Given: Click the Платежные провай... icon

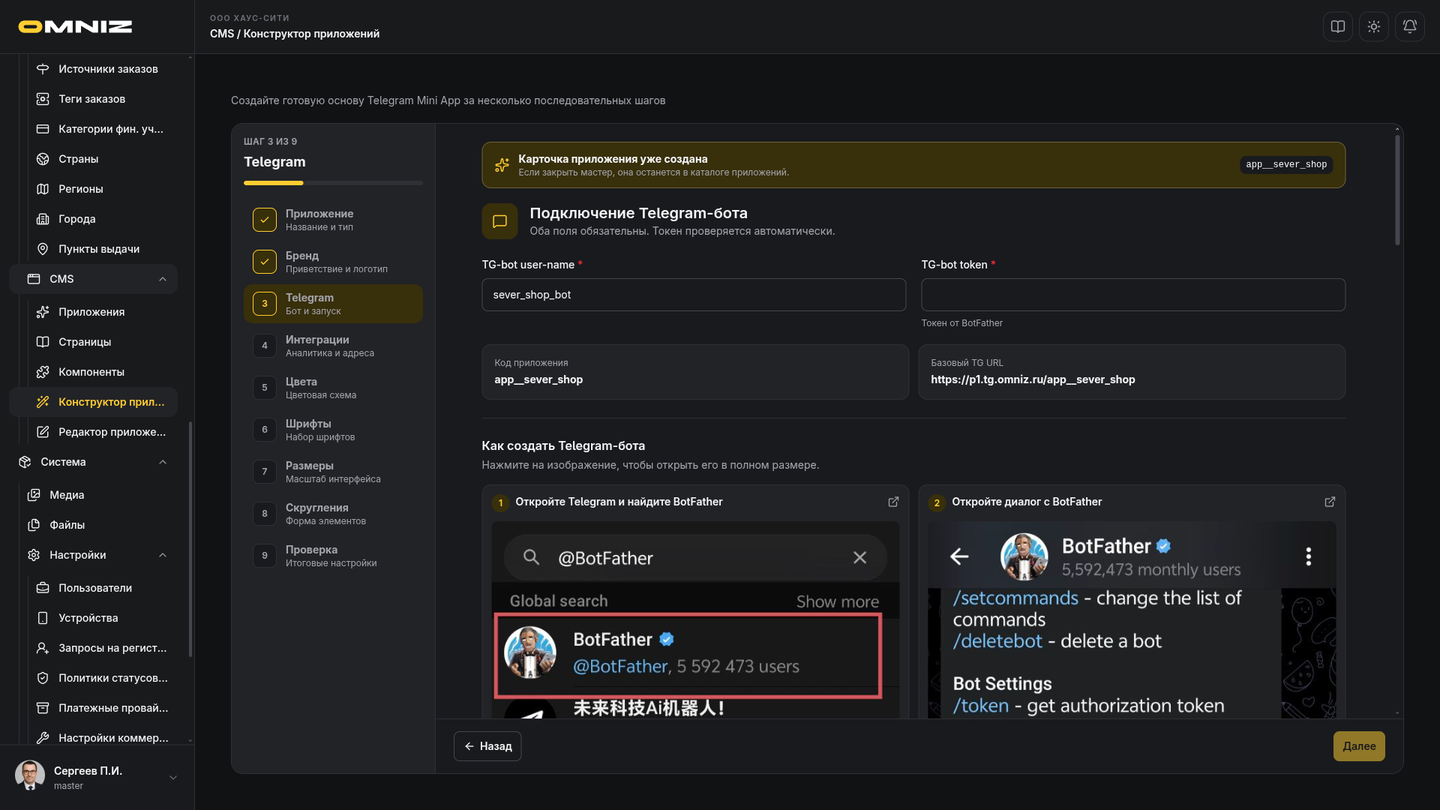Looking at the screenshot, I should pos(43,708).
